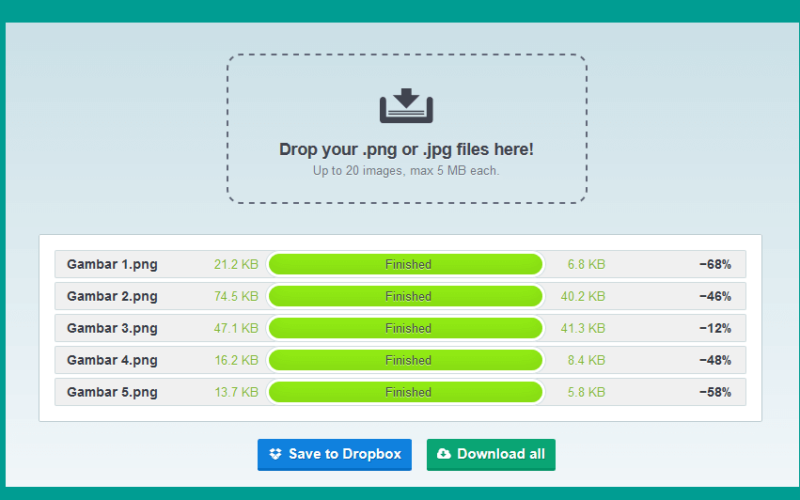
Task: Open the 40.2 KB compressed output
Action: click(583, 296)
